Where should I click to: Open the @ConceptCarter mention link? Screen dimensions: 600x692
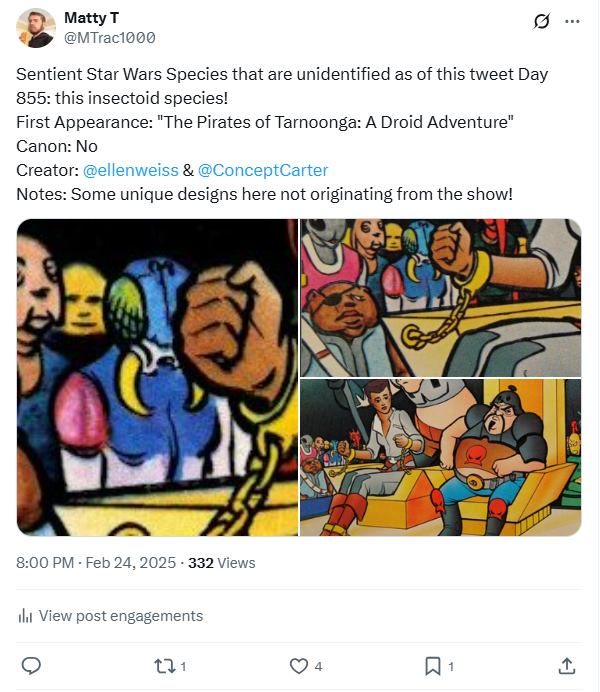click(263, 170)
